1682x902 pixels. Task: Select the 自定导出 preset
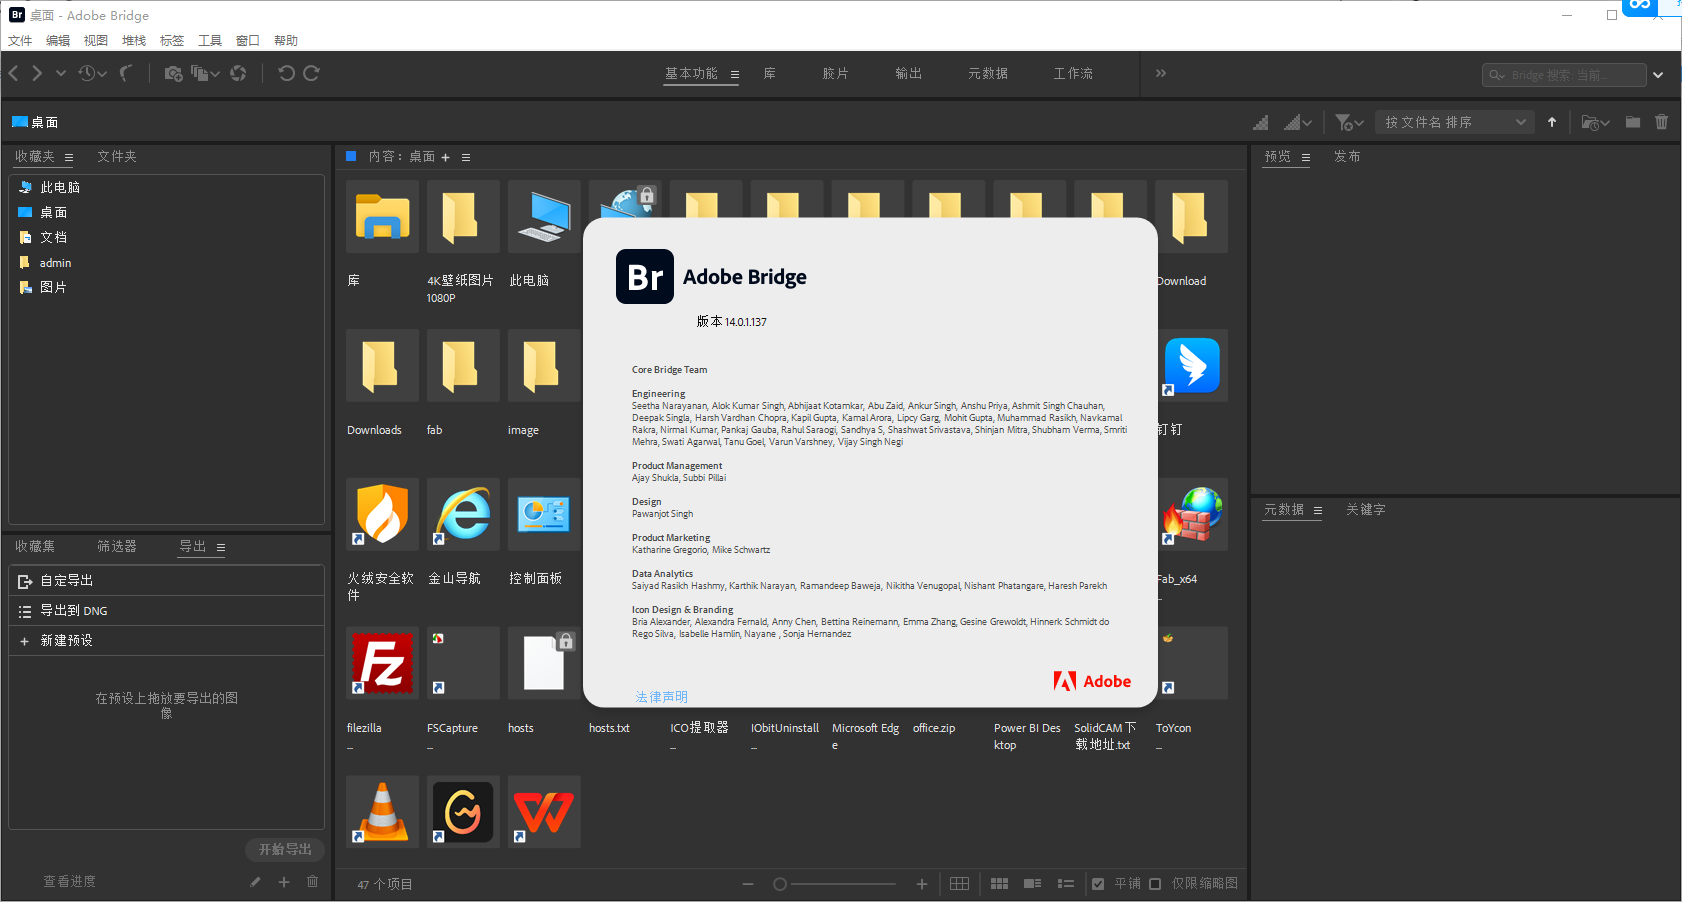[166, 581]
